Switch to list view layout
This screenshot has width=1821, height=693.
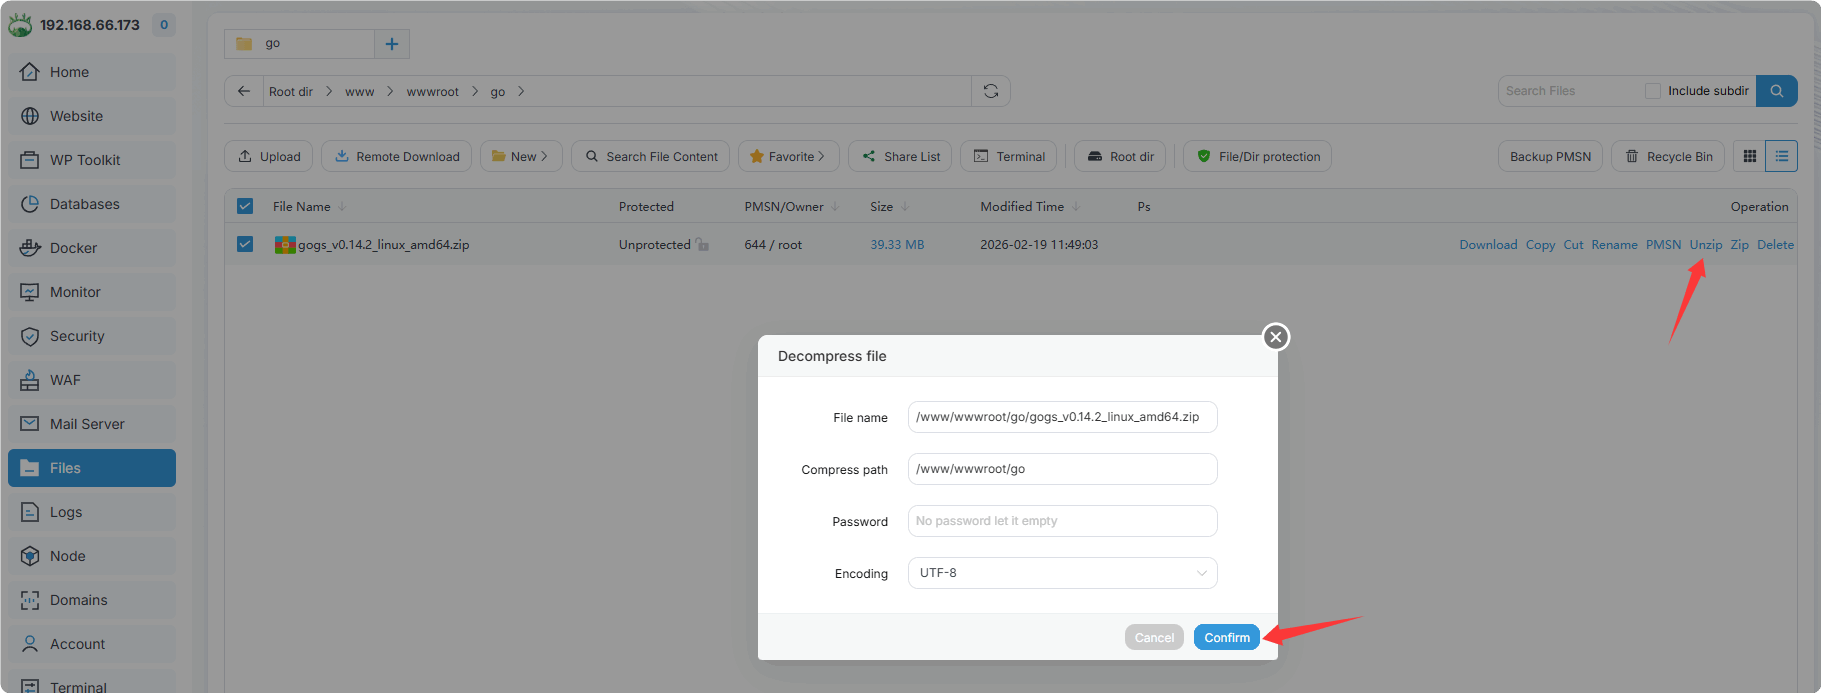[x=1781, y=156]
